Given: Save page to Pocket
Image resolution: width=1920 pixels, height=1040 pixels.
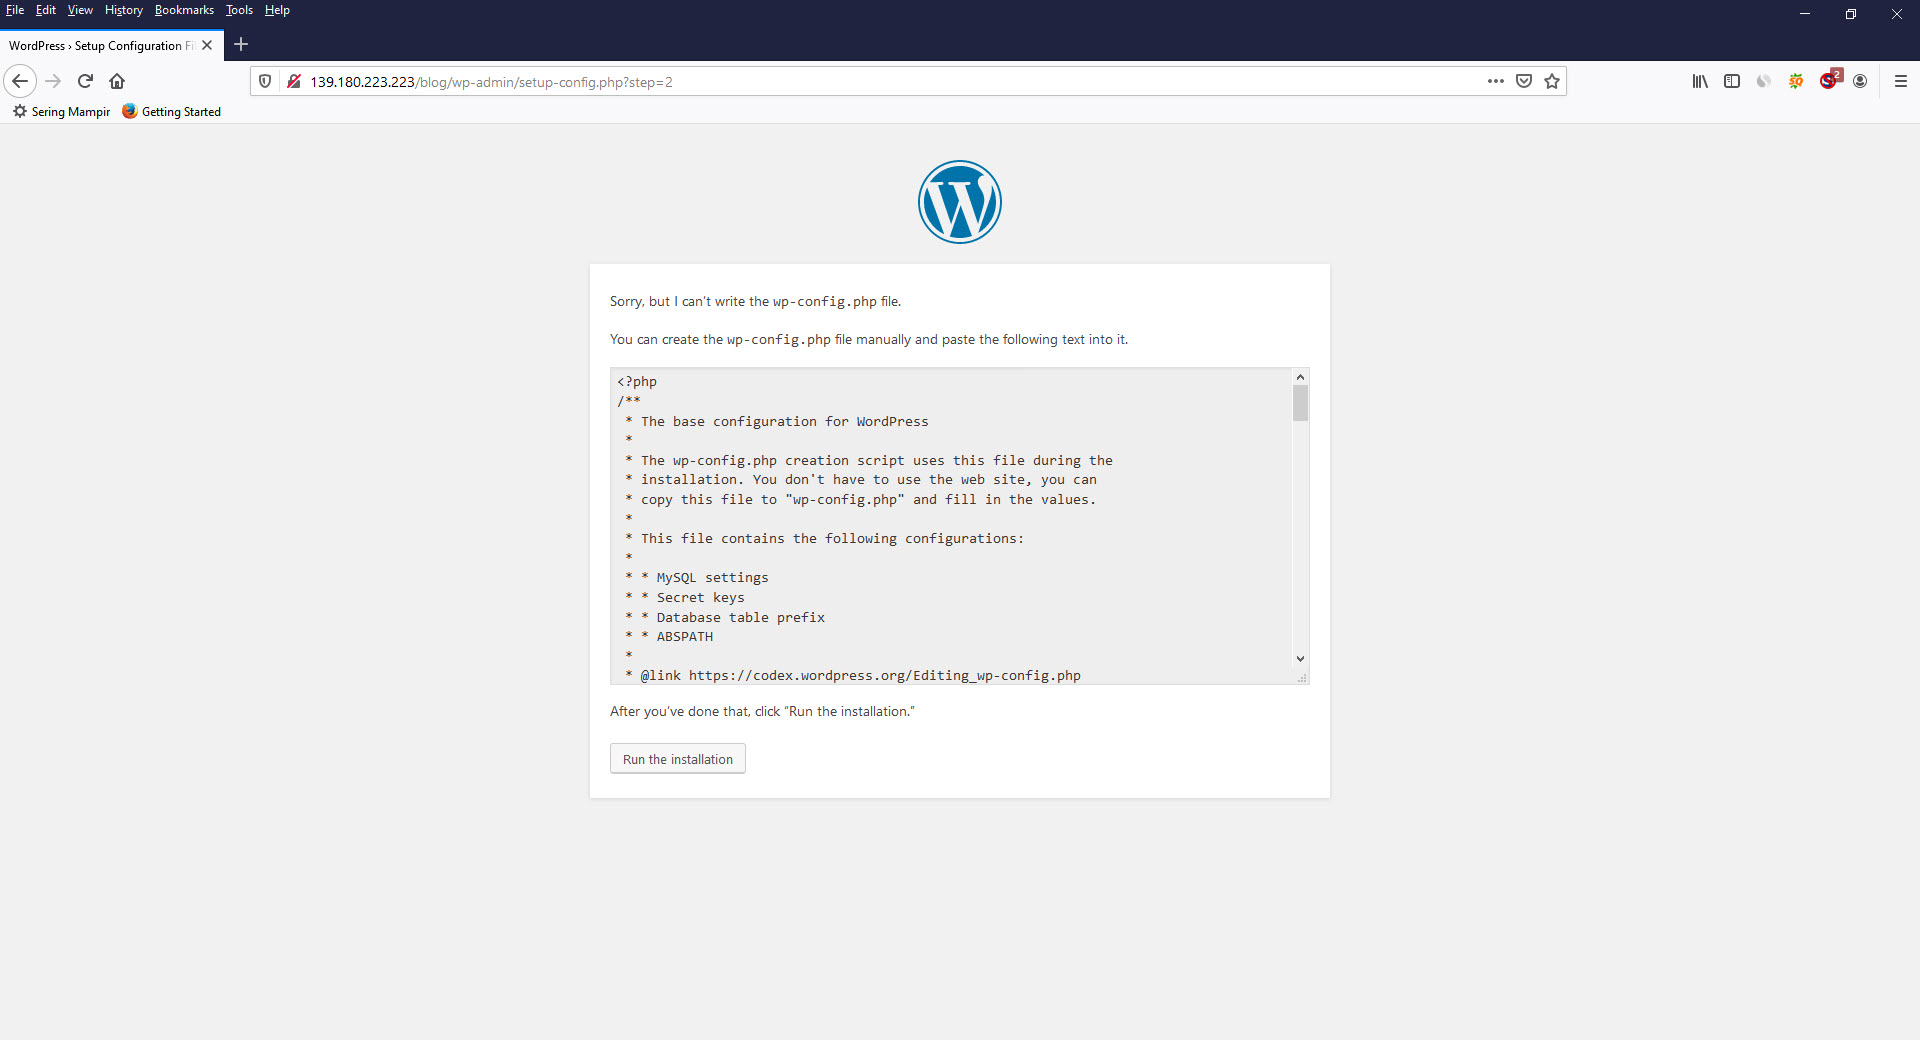Looking at the screenshot, I should click(x=1523, y=81).
